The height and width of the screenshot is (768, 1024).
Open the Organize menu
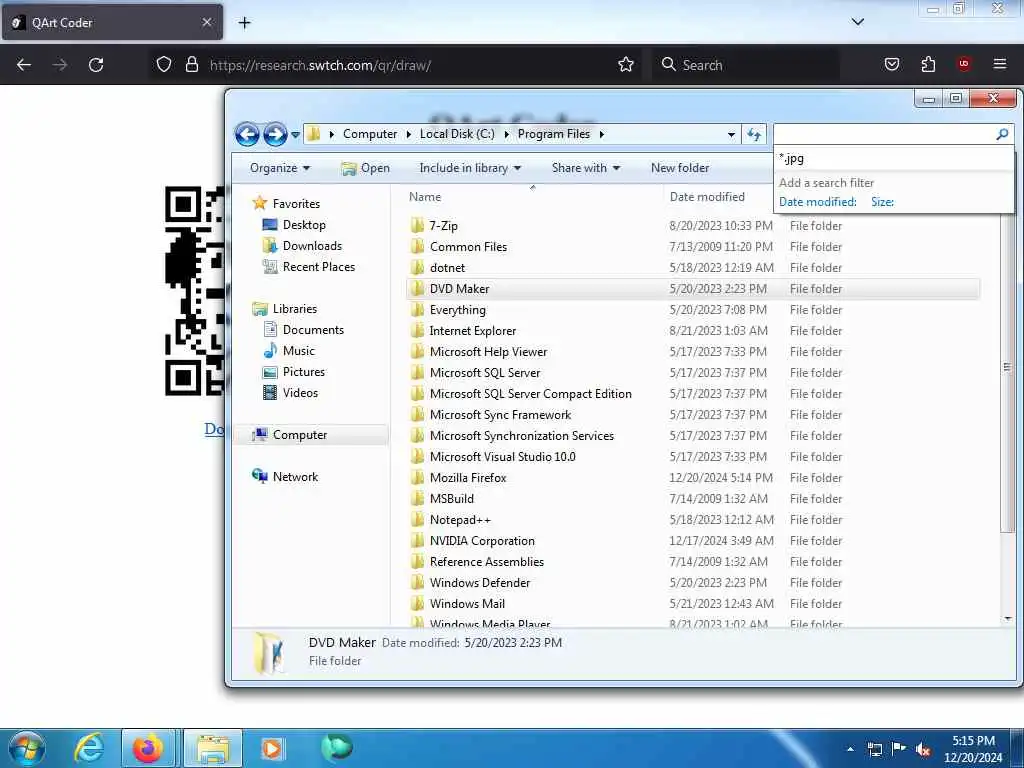click(280, 168)
